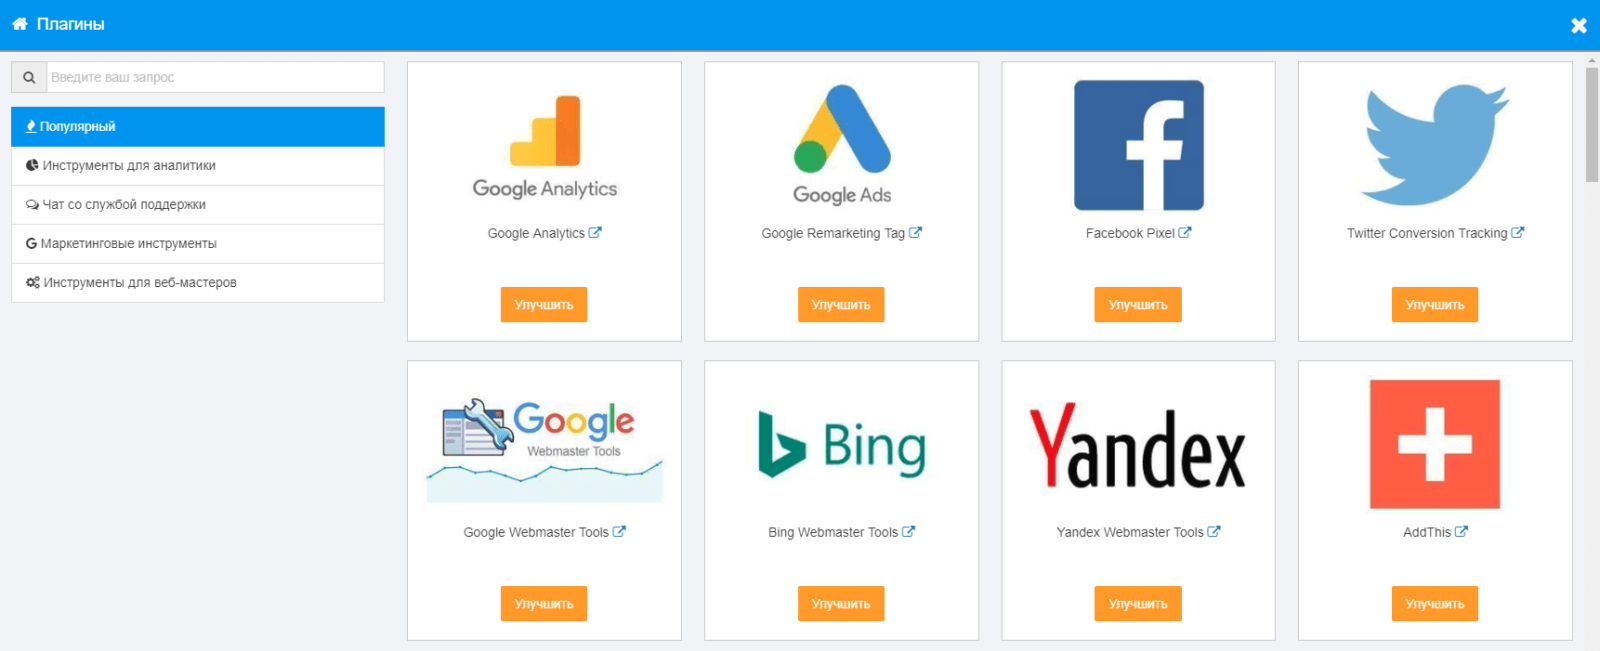Click Улучшить under Yandex Webmaster Tools
1600x651 pixels.
1138,604
